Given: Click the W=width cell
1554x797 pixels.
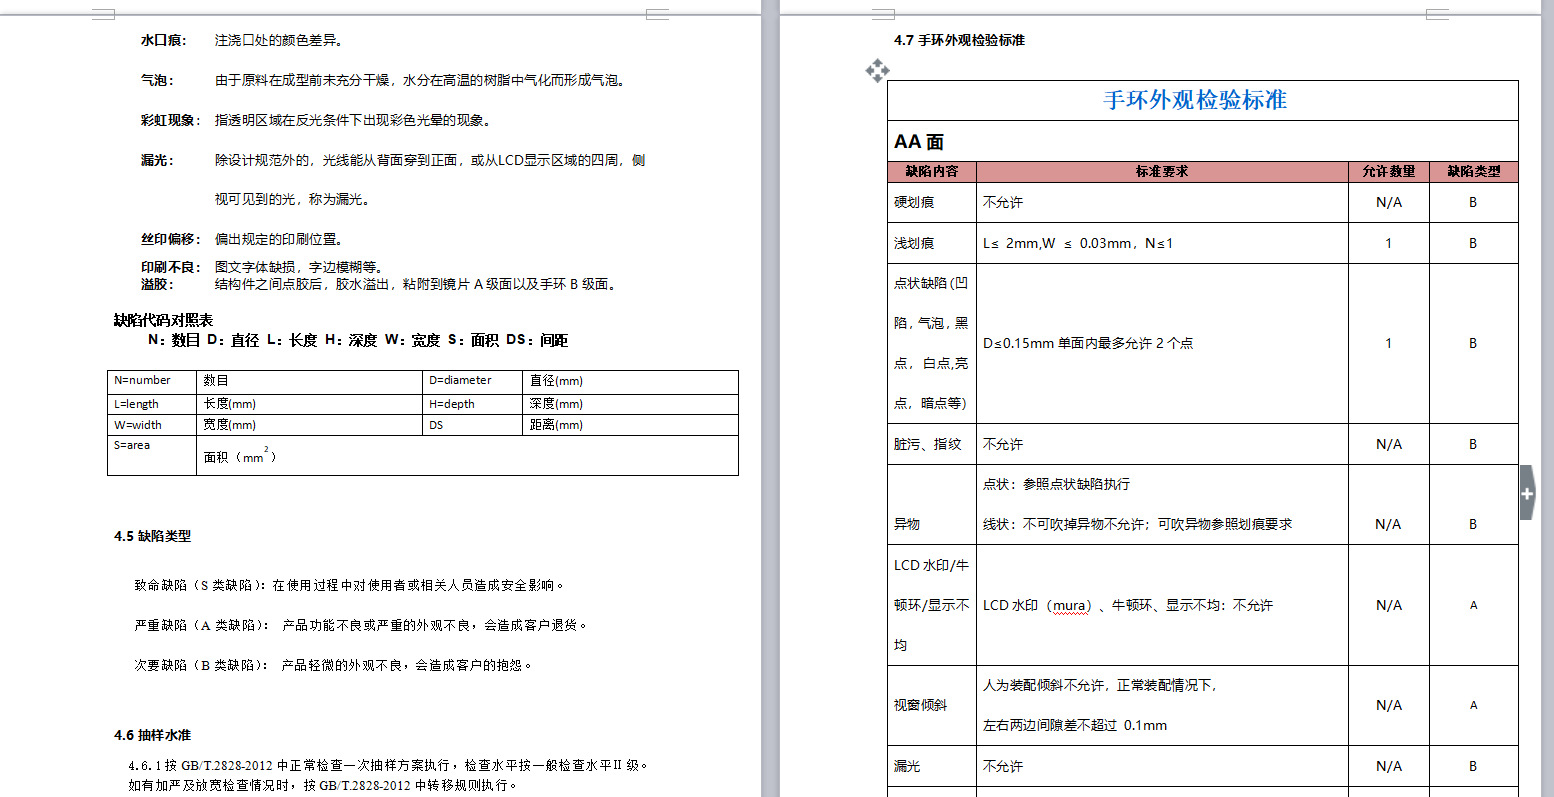Looking at the screenshot, I should [x=152, y=425].
